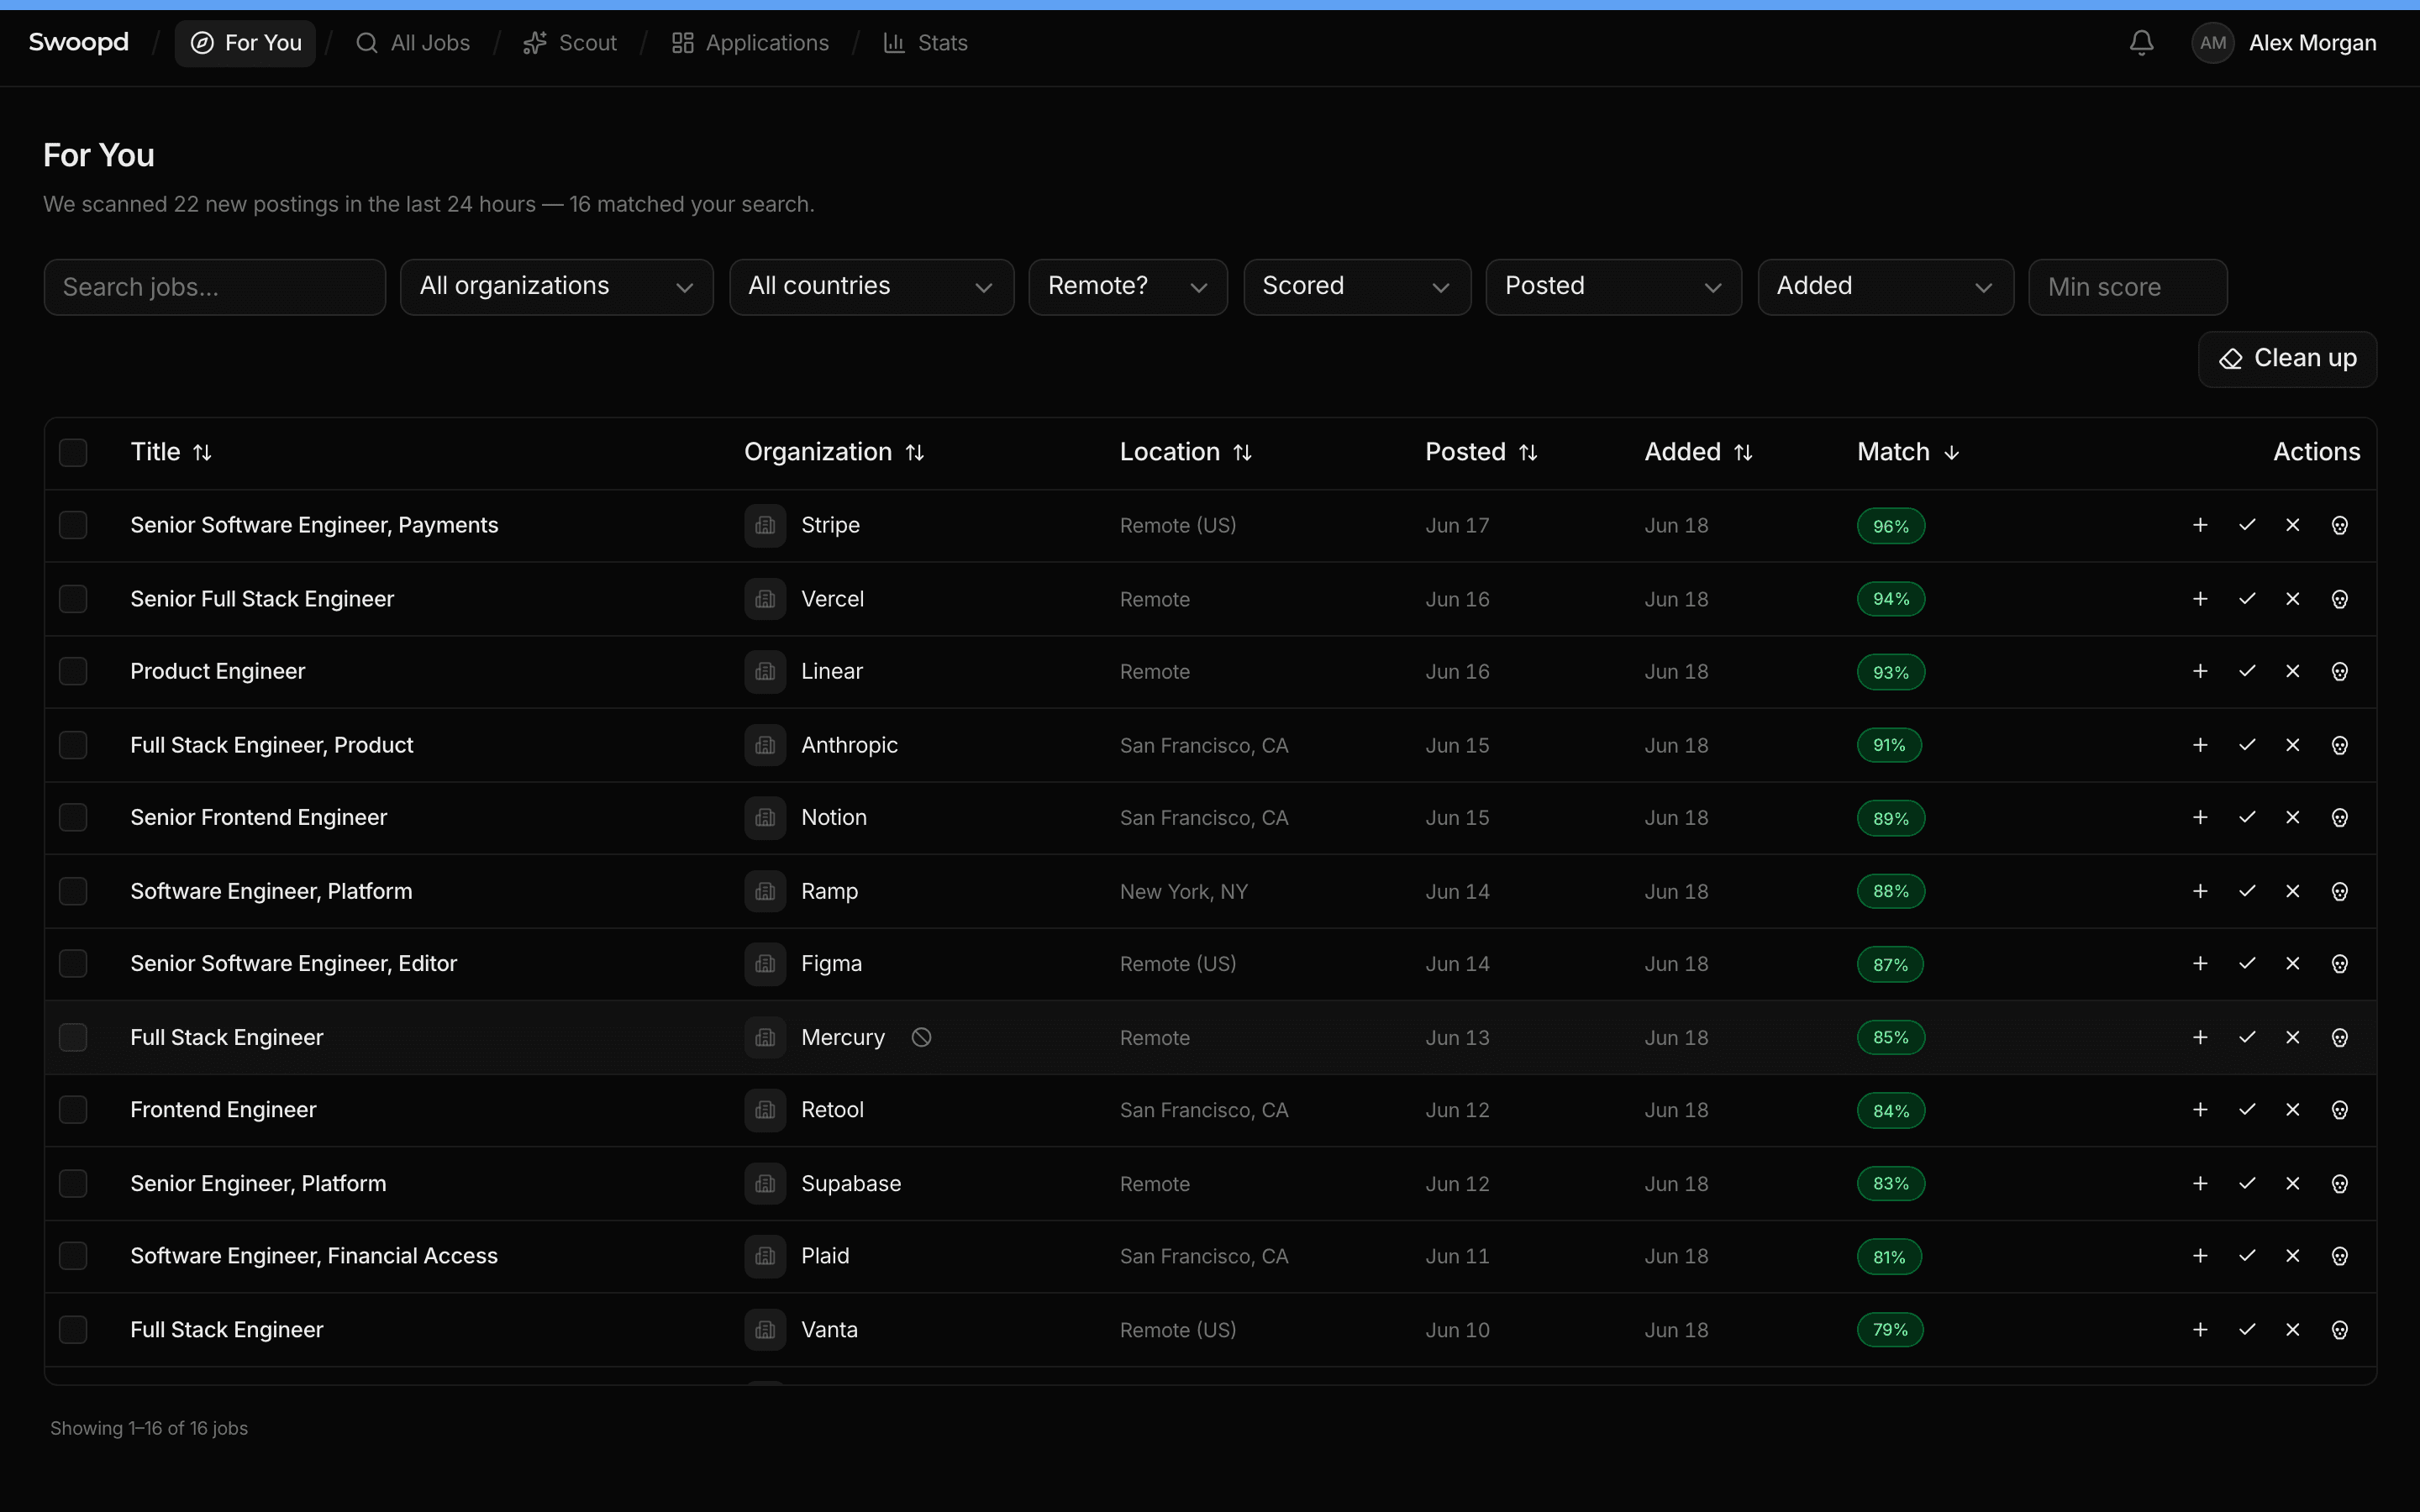Click the plus icon in the Vercel row
Viewport: 2420px width, 1512px height.
pos(2200,599)
